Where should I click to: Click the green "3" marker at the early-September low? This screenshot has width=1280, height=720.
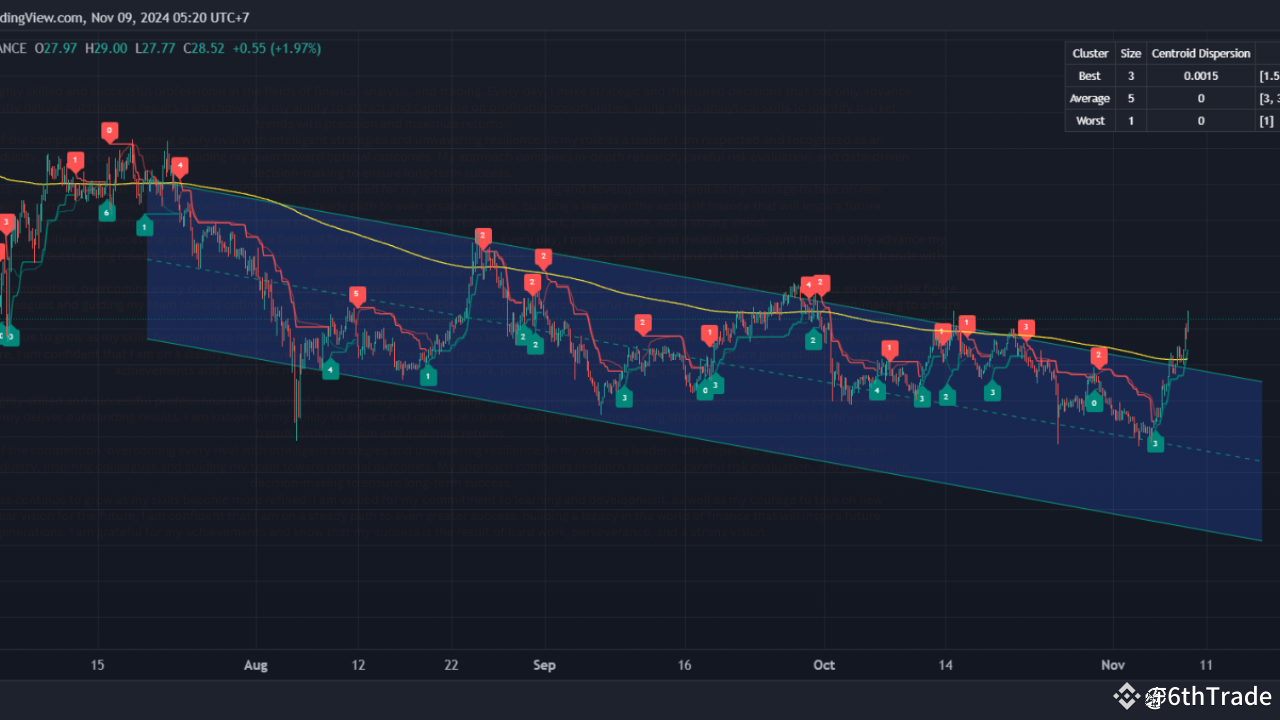click(624, 397)
